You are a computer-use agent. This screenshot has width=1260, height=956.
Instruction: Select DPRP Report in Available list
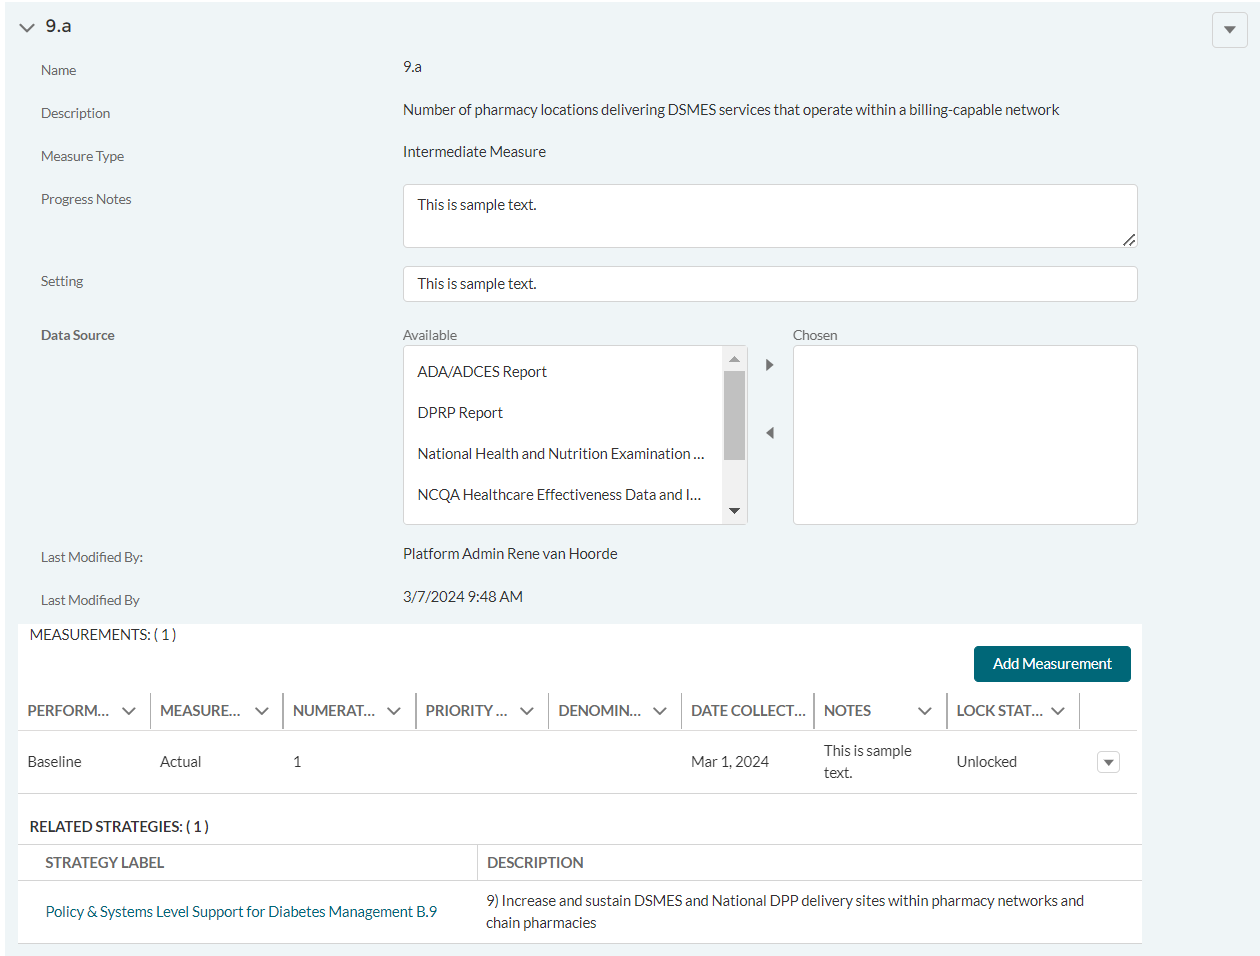coord(460,413)
